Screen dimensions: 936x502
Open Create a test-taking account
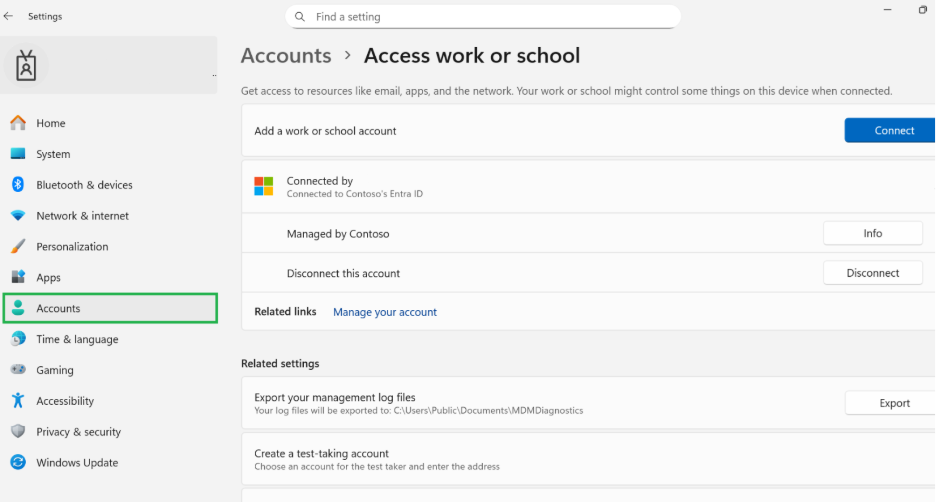pyautogui.click(x=588, y=459)
